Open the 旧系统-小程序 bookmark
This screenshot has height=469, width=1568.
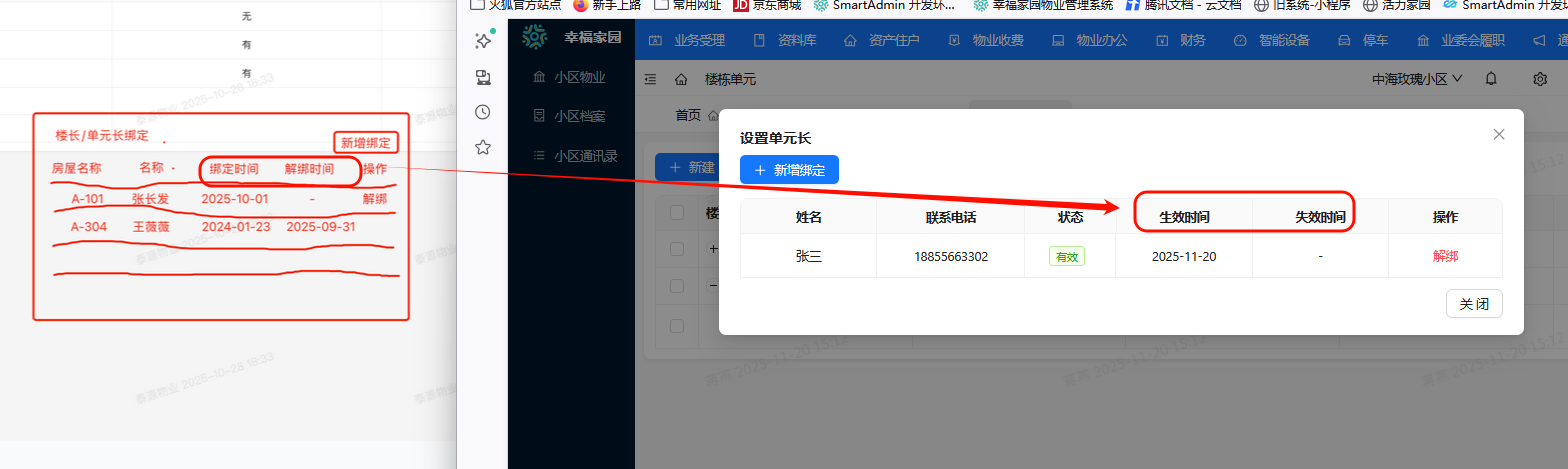1303,4
